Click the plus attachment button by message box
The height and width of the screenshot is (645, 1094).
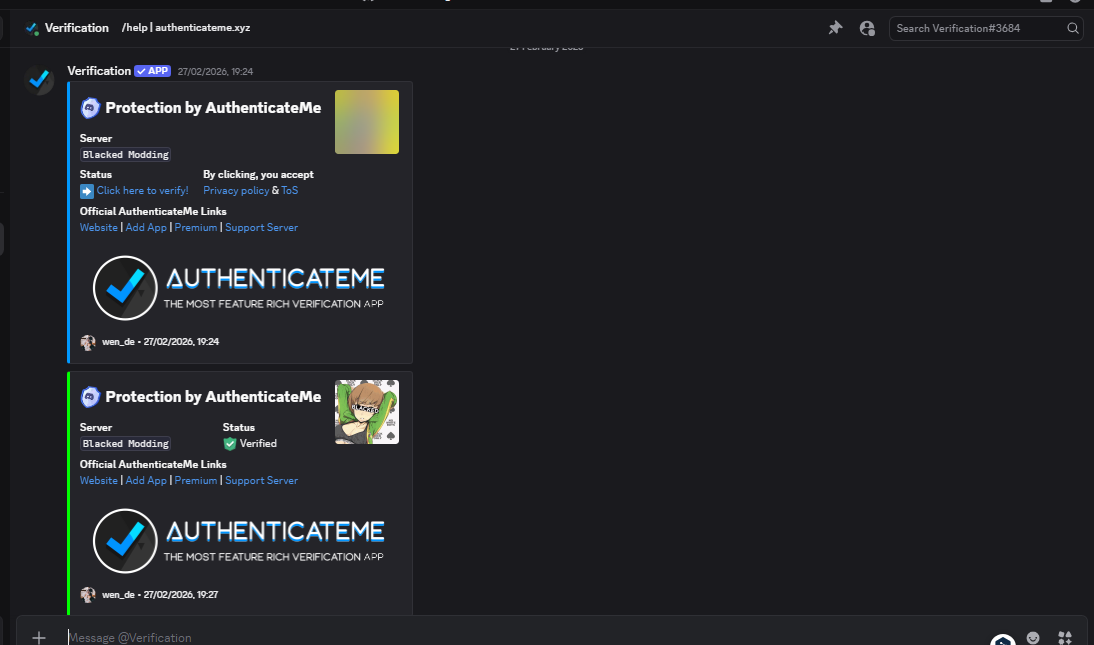tap(39, 637)
